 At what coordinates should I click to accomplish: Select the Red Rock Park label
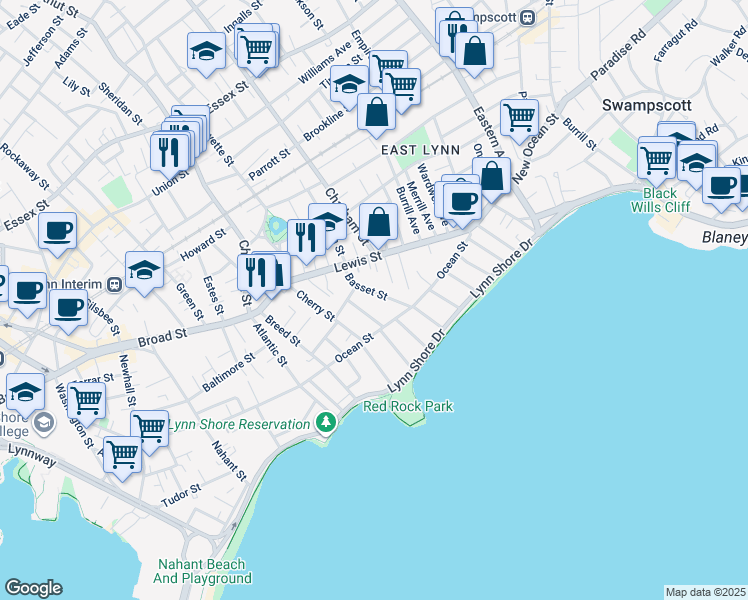click(408, 406)
